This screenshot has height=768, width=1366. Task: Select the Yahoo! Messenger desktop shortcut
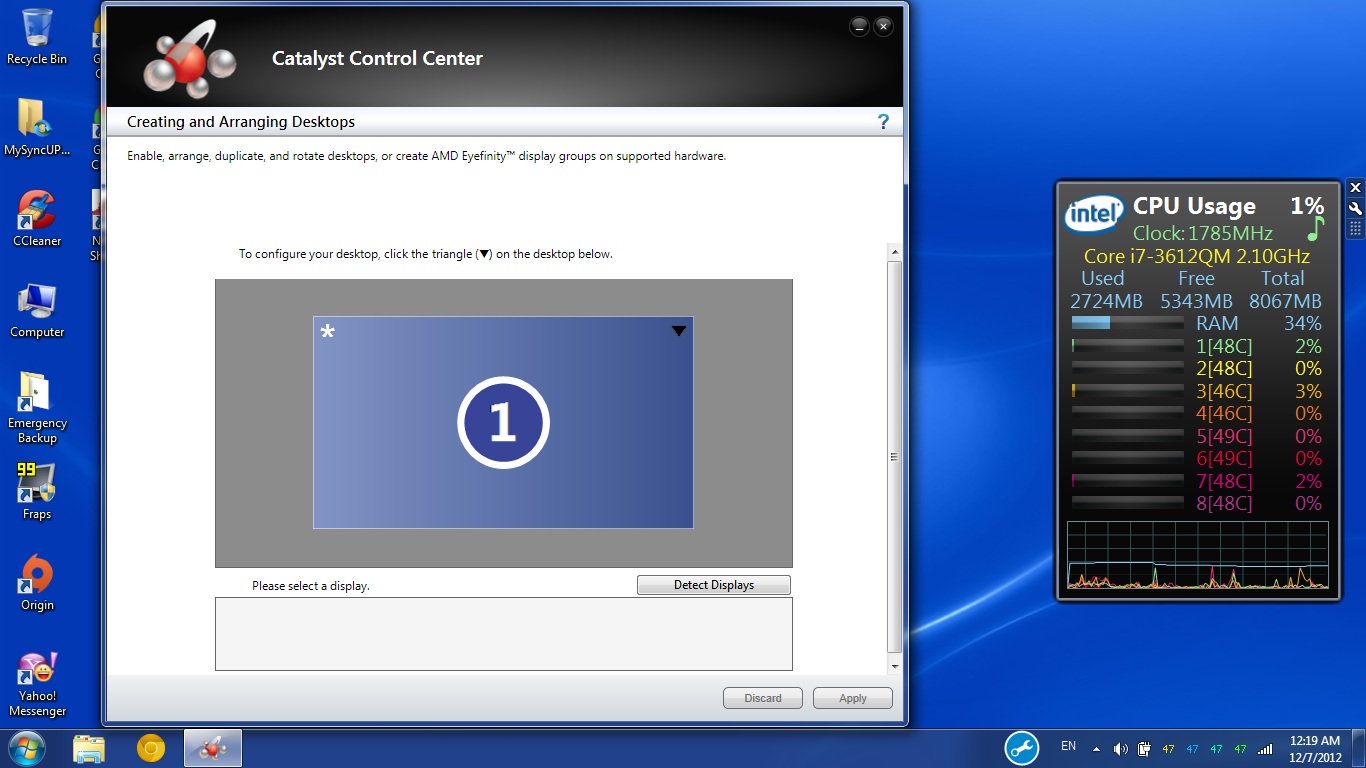point(37,685)
